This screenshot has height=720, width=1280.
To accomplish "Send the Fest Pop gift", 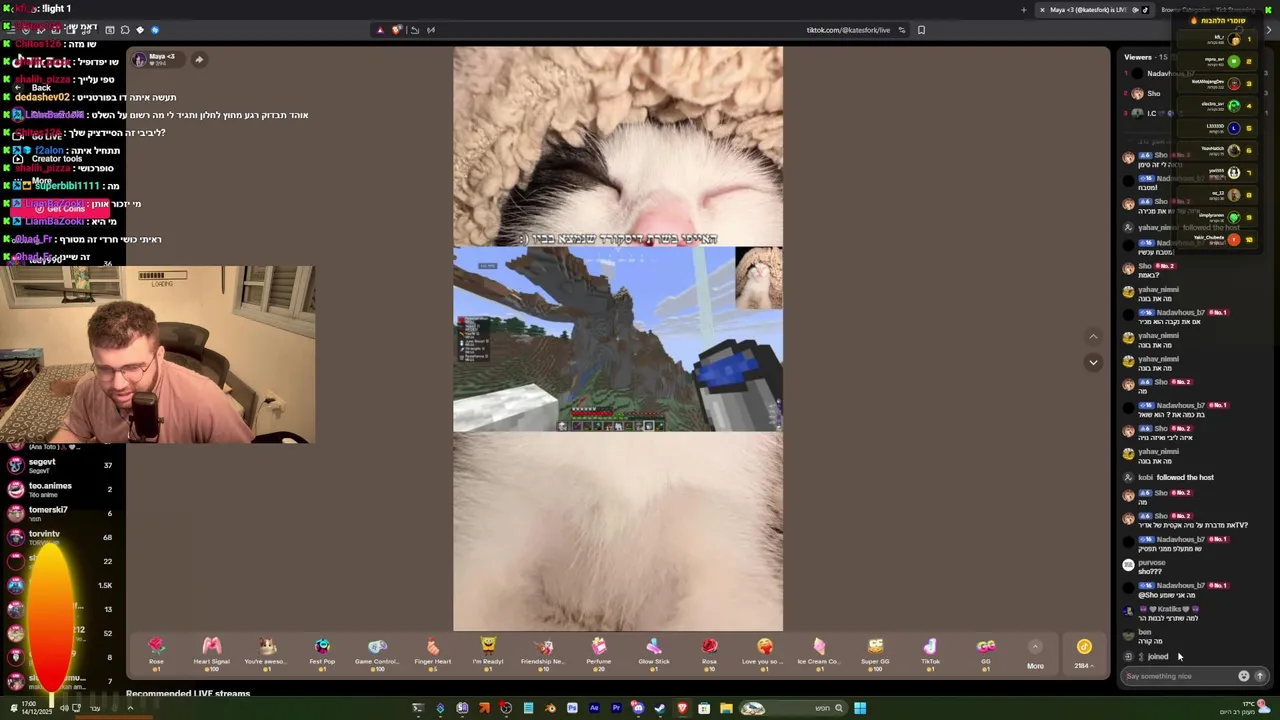I will click(x=322, y=652).
